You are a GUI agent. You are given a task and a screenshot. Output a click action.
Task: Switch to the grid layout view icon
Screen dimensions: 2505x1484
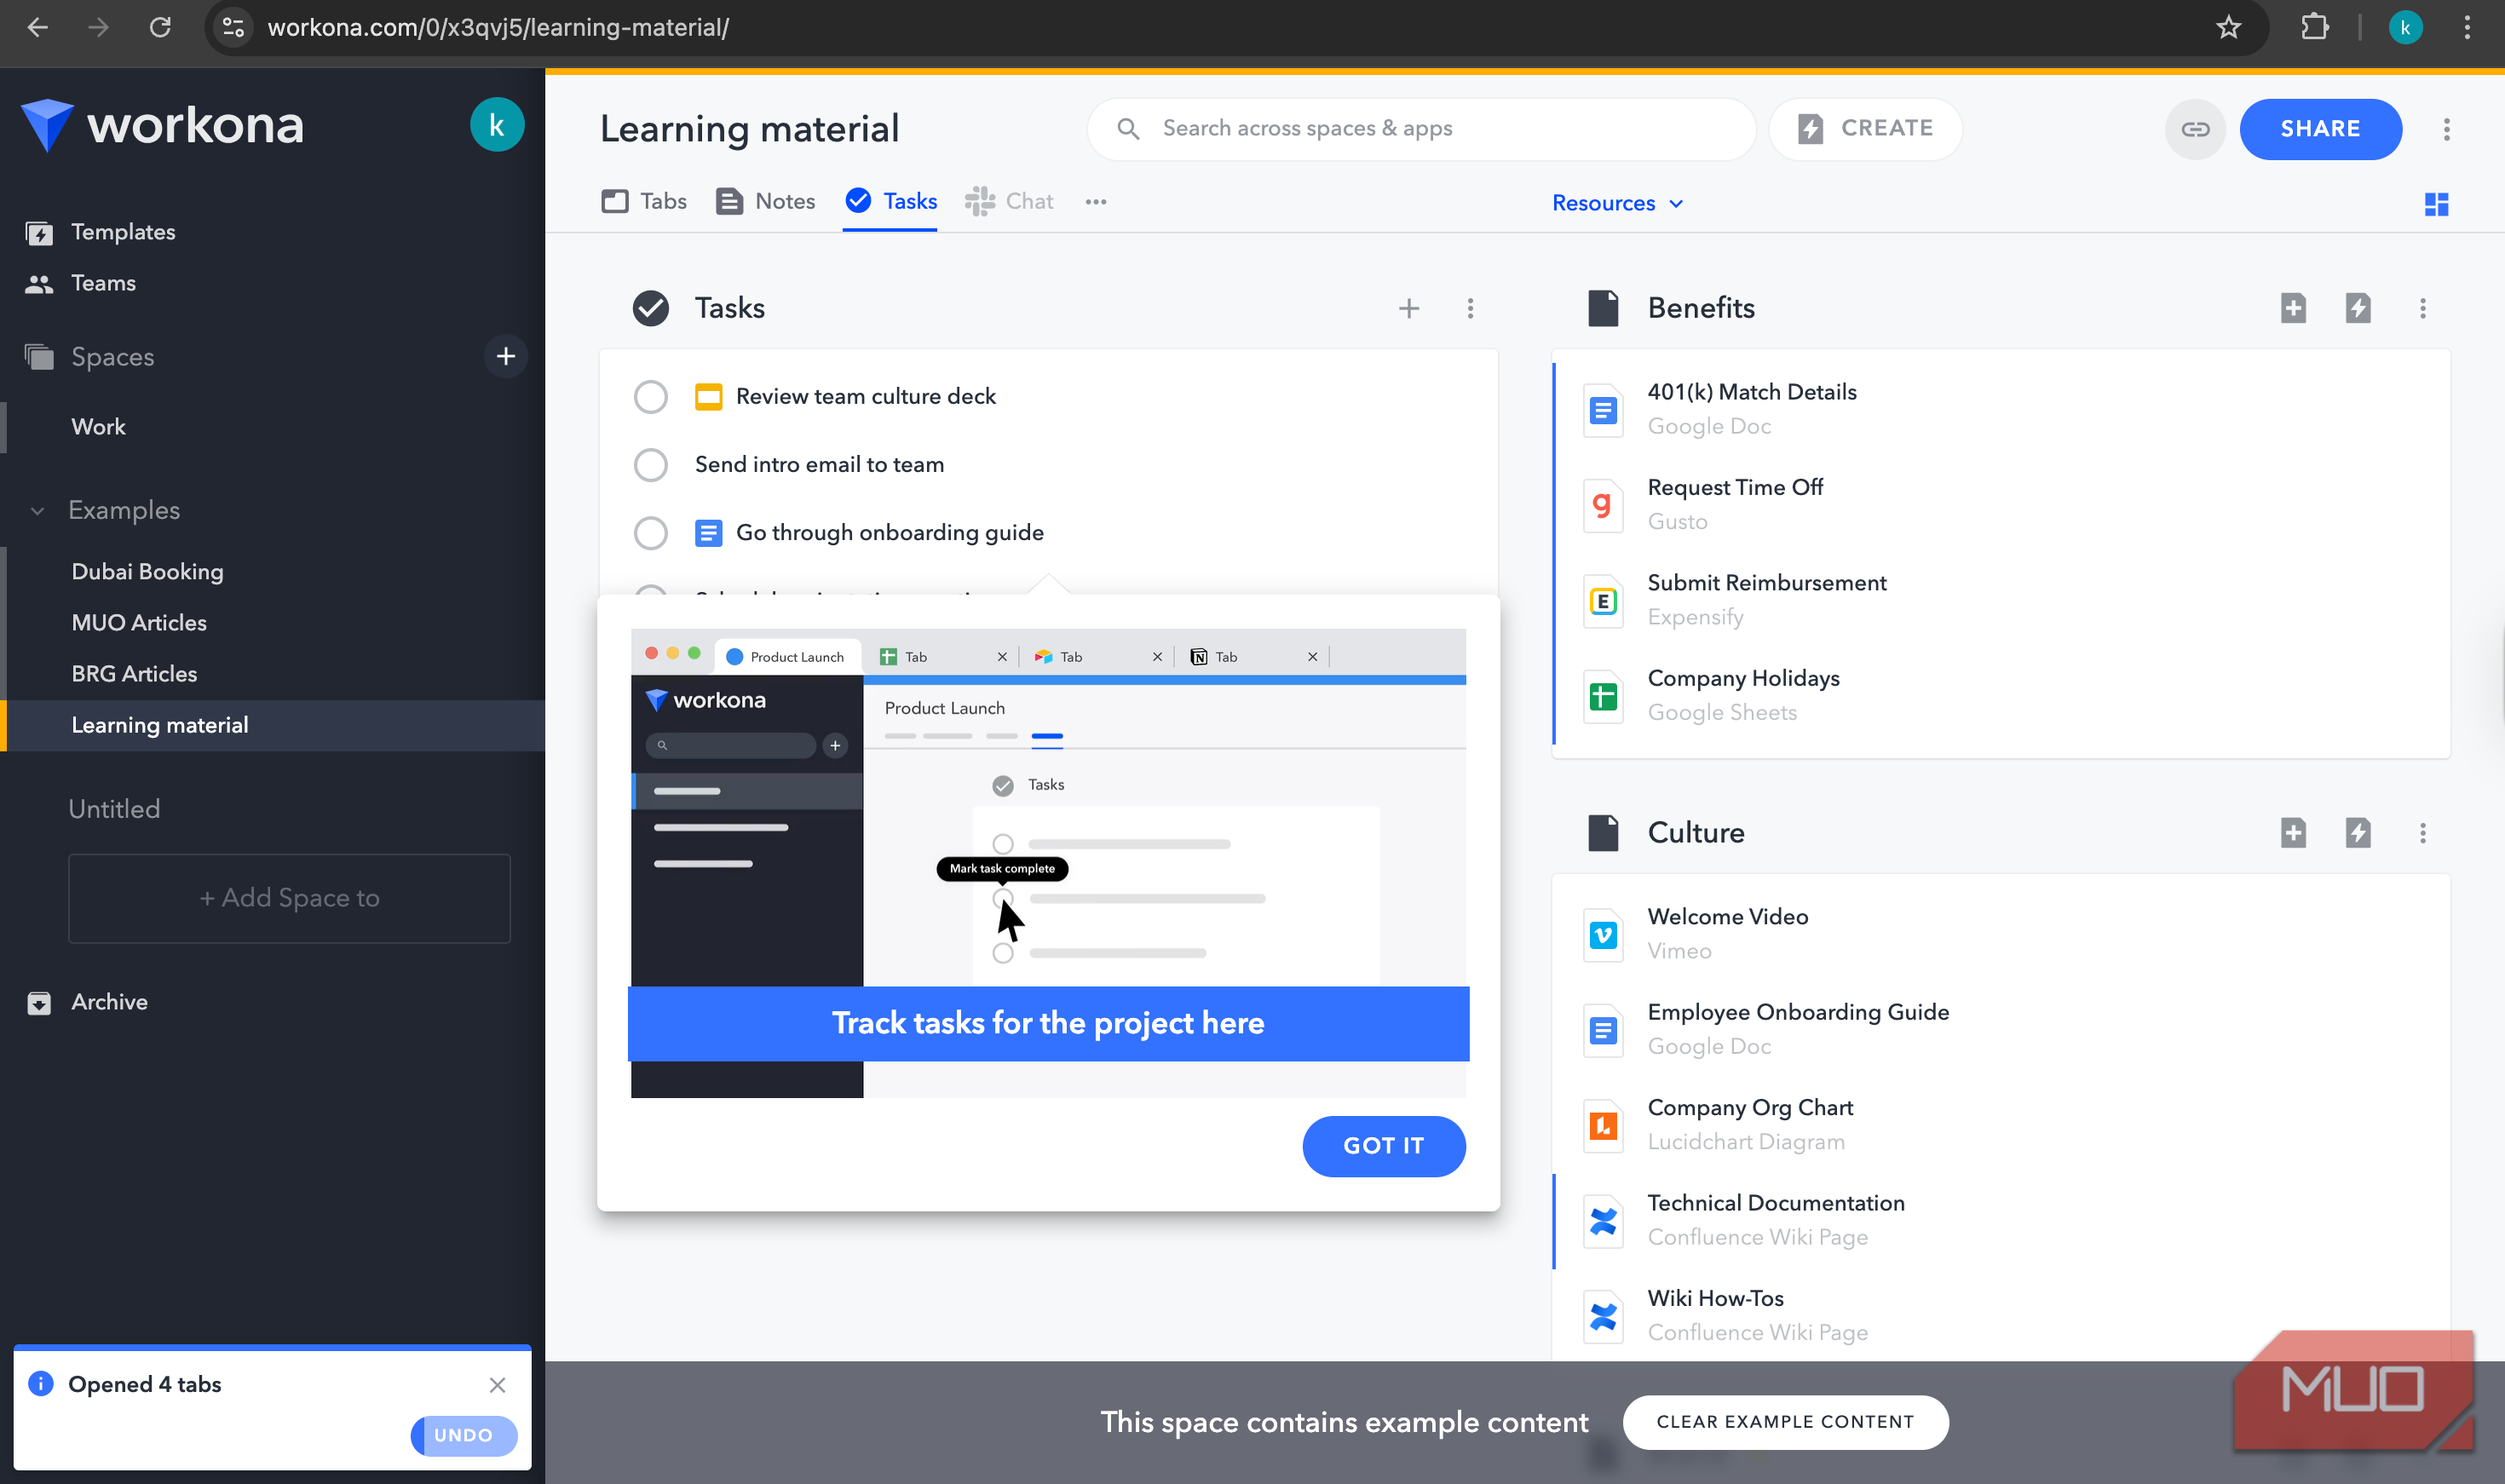point(2436,204)
